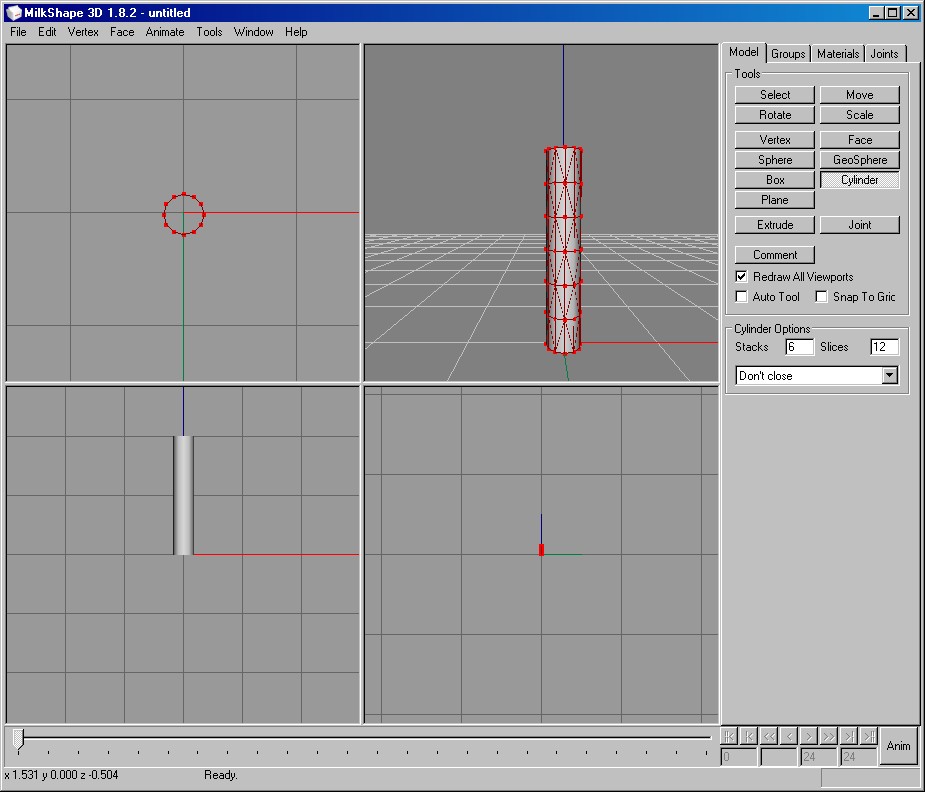Jump to the last frame
This screenshot has height=792, width=925.
869,736
